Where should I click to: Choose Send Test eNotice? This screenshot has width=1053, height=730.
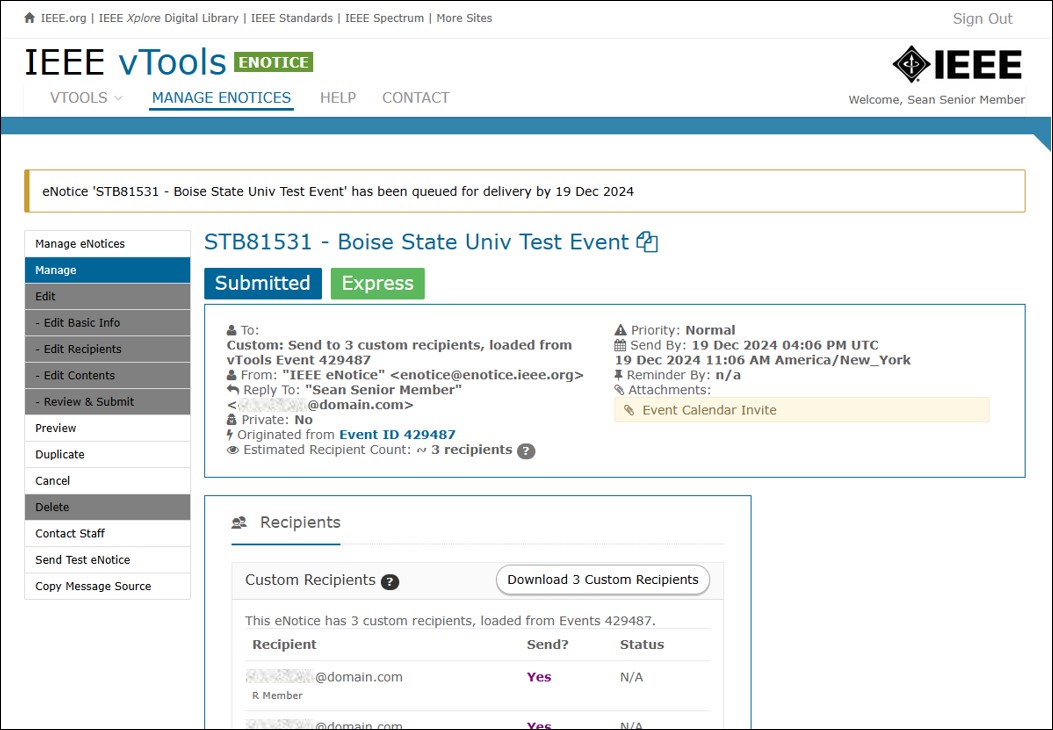[x=107, y=560]
